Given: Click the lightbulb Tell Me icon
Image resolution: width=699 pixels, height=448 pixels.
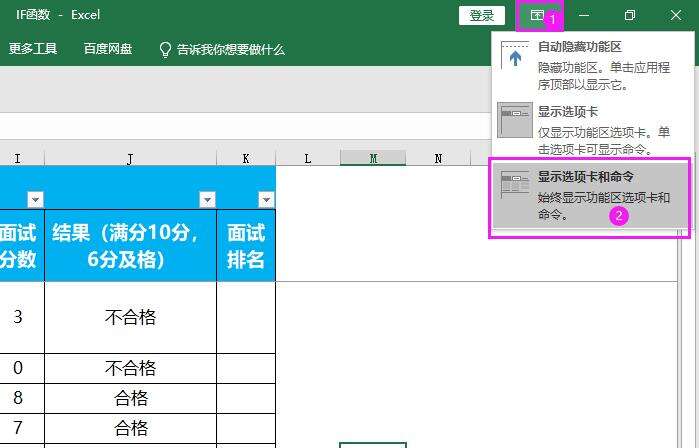Looking at the screenshot, I should (165, 49).
